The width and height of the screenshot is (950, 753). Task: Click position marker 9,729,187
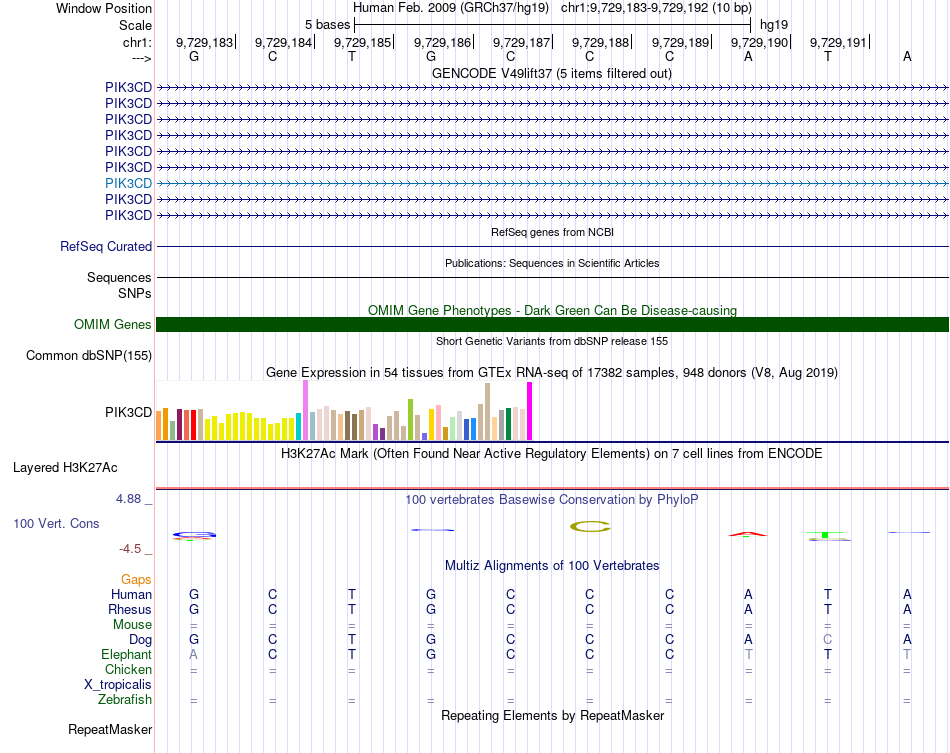tap(522, 42)
